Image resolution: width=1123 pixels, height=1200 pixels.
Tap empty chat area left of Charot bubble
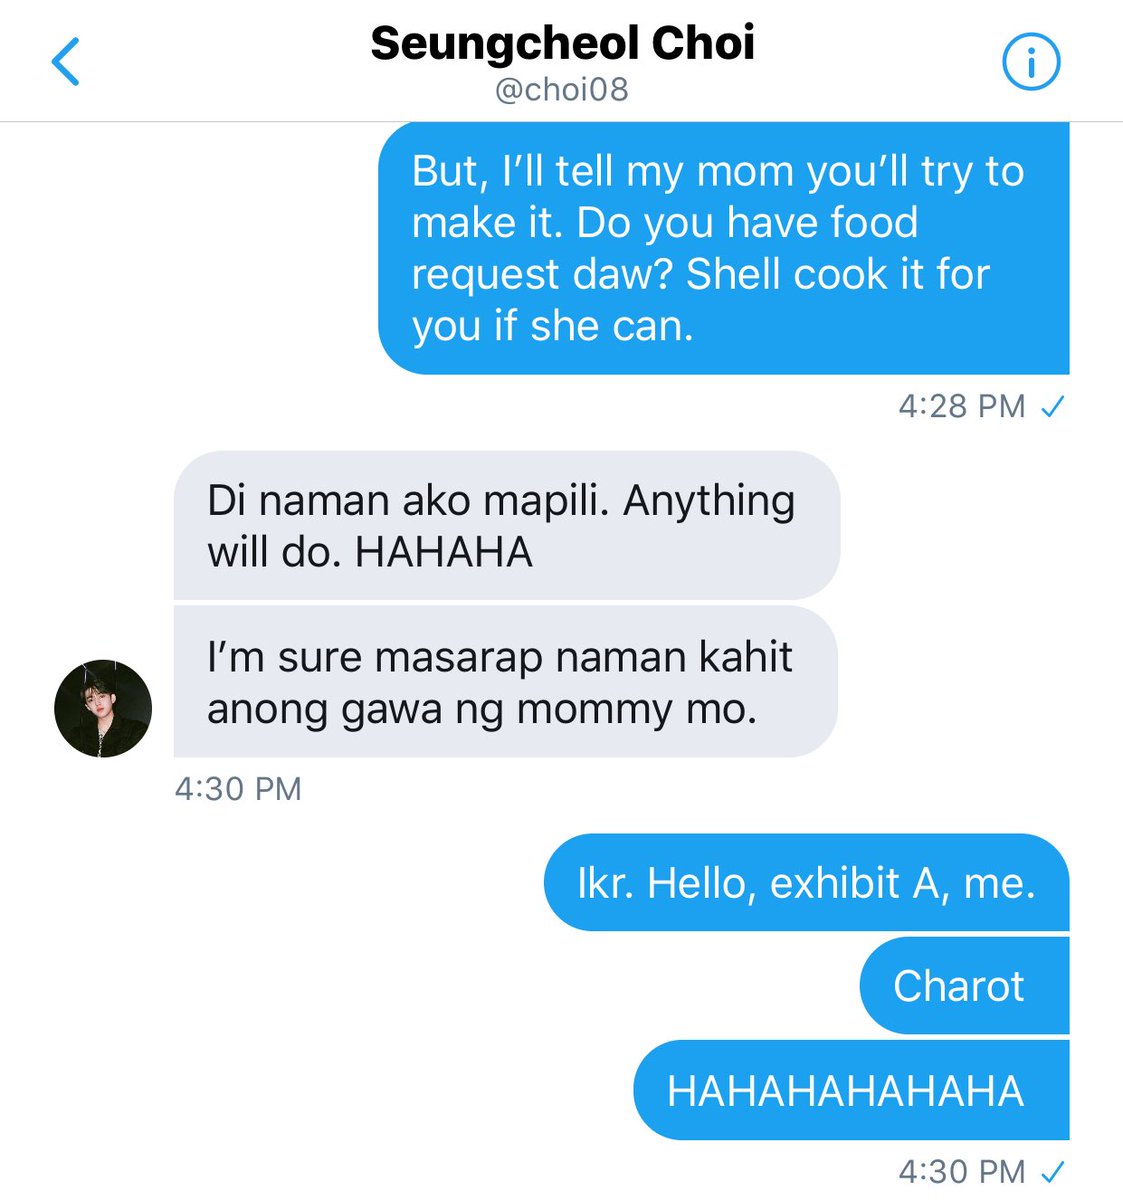click(x=430, y=986)
